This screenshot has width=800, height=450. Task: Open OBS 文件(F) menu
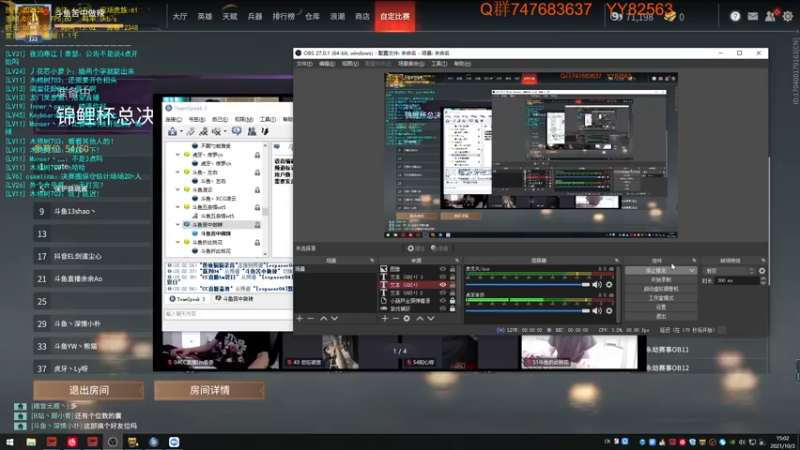pyautogui.click(x=304, y=64)
